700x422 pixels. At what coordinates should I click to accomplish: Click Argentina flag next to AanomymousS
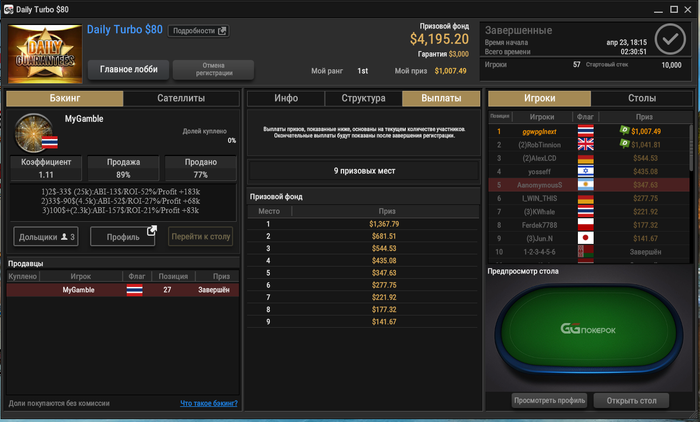(585, 184)
